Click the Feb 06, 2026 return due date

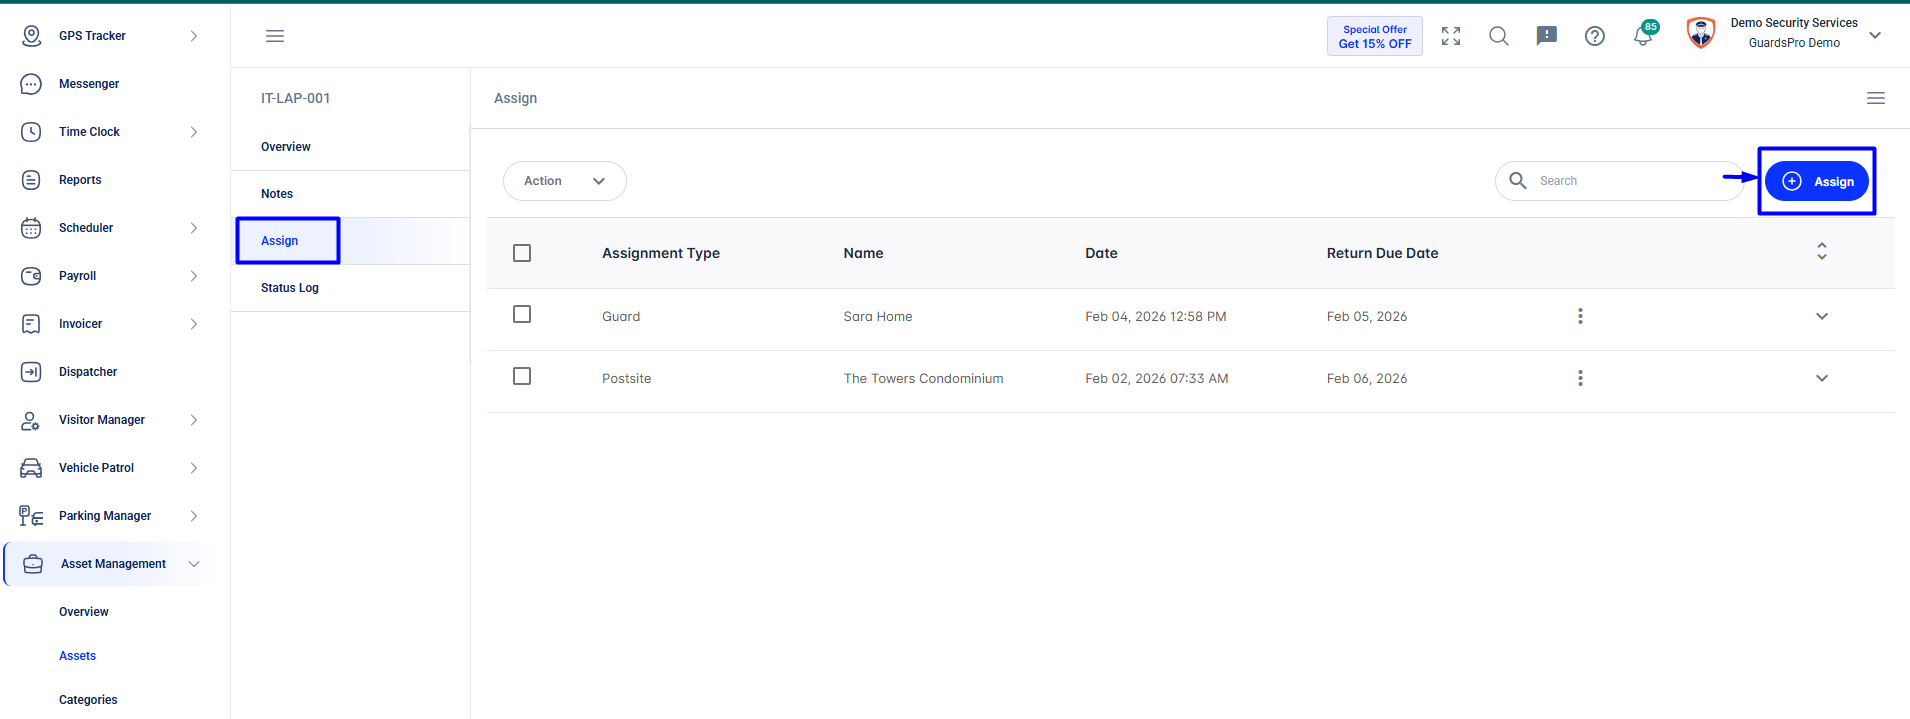(1367, 378)
